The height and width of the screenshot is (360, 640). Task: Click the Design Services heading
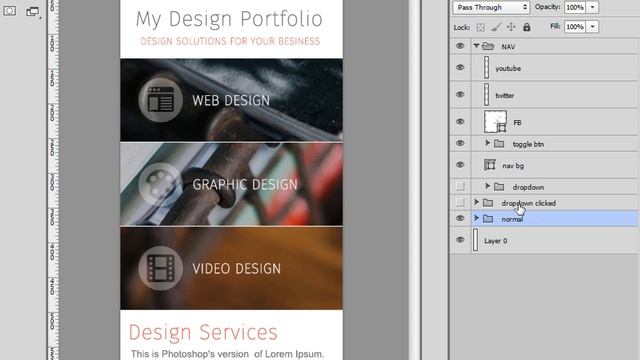point(203,332)
